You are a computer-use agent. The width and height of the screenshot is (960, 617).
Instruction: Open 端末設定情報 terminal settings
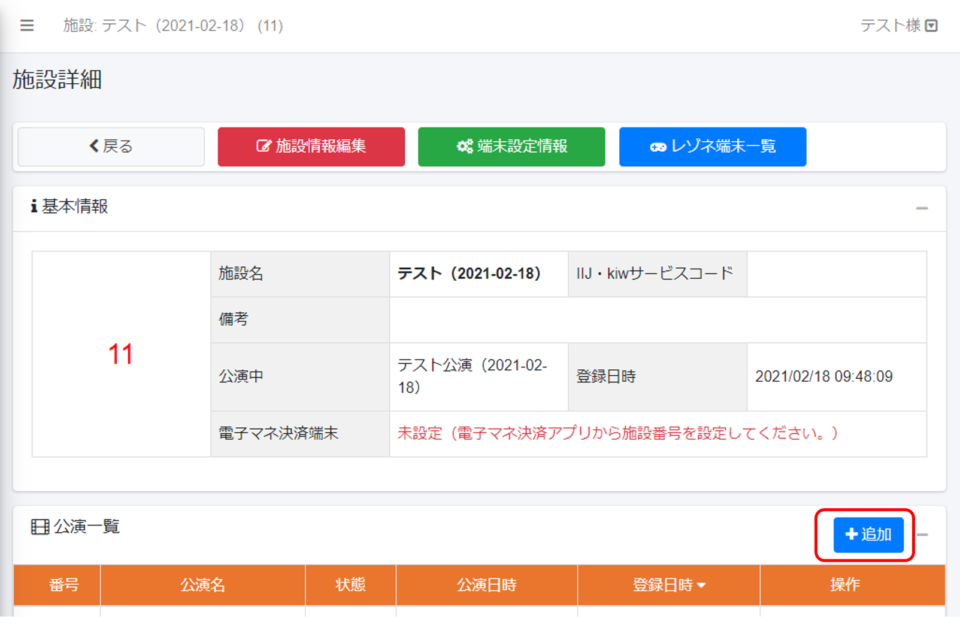pos(511,146)
